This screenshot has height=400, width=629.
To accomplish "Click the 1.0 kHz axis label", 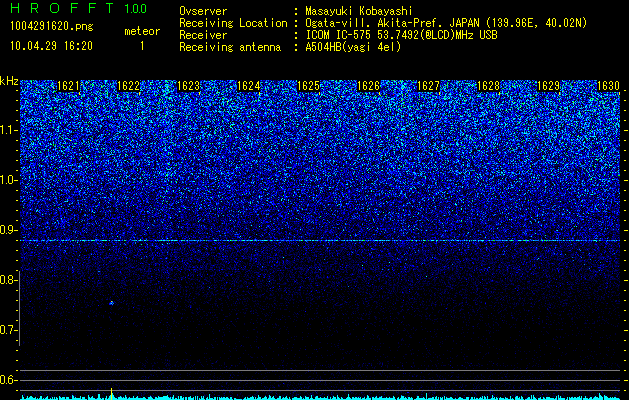I will click(7, 180).
